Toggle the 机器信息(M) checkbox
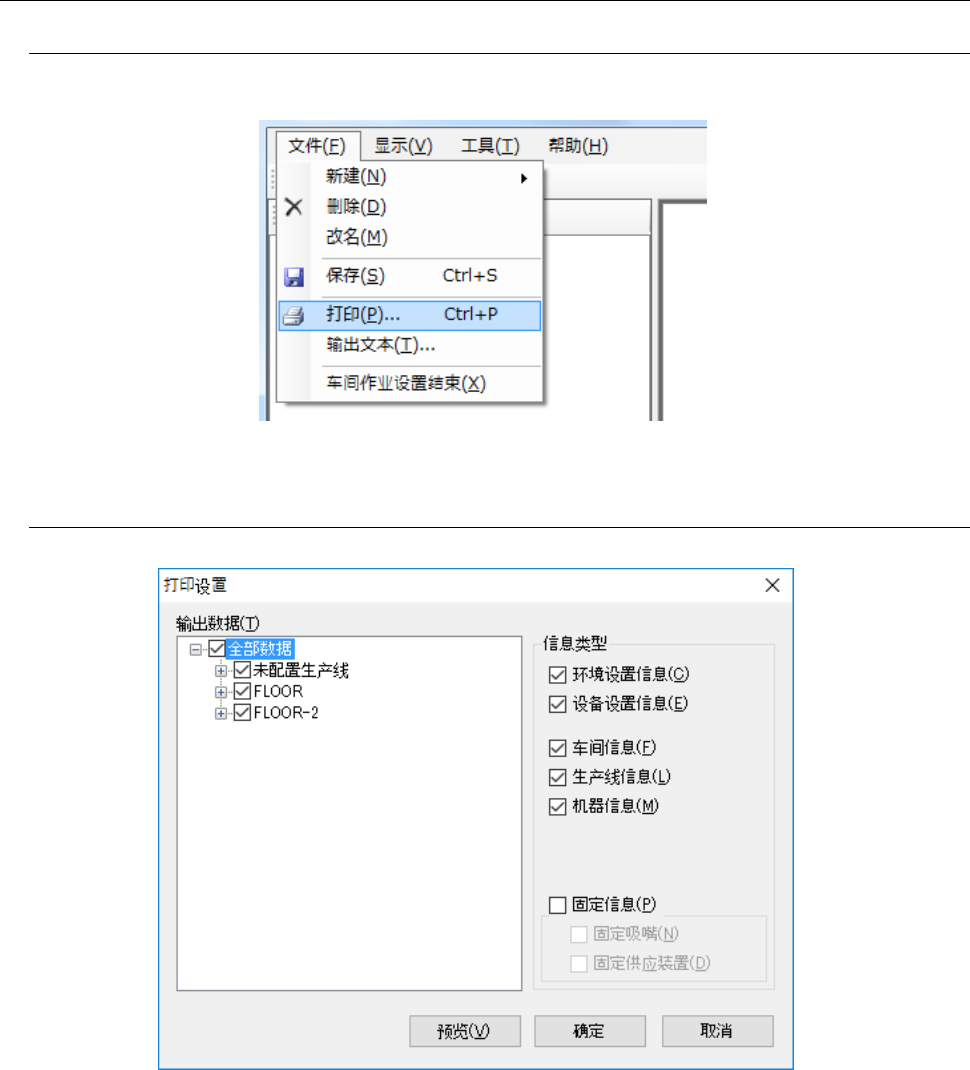 tap(558, 807)
